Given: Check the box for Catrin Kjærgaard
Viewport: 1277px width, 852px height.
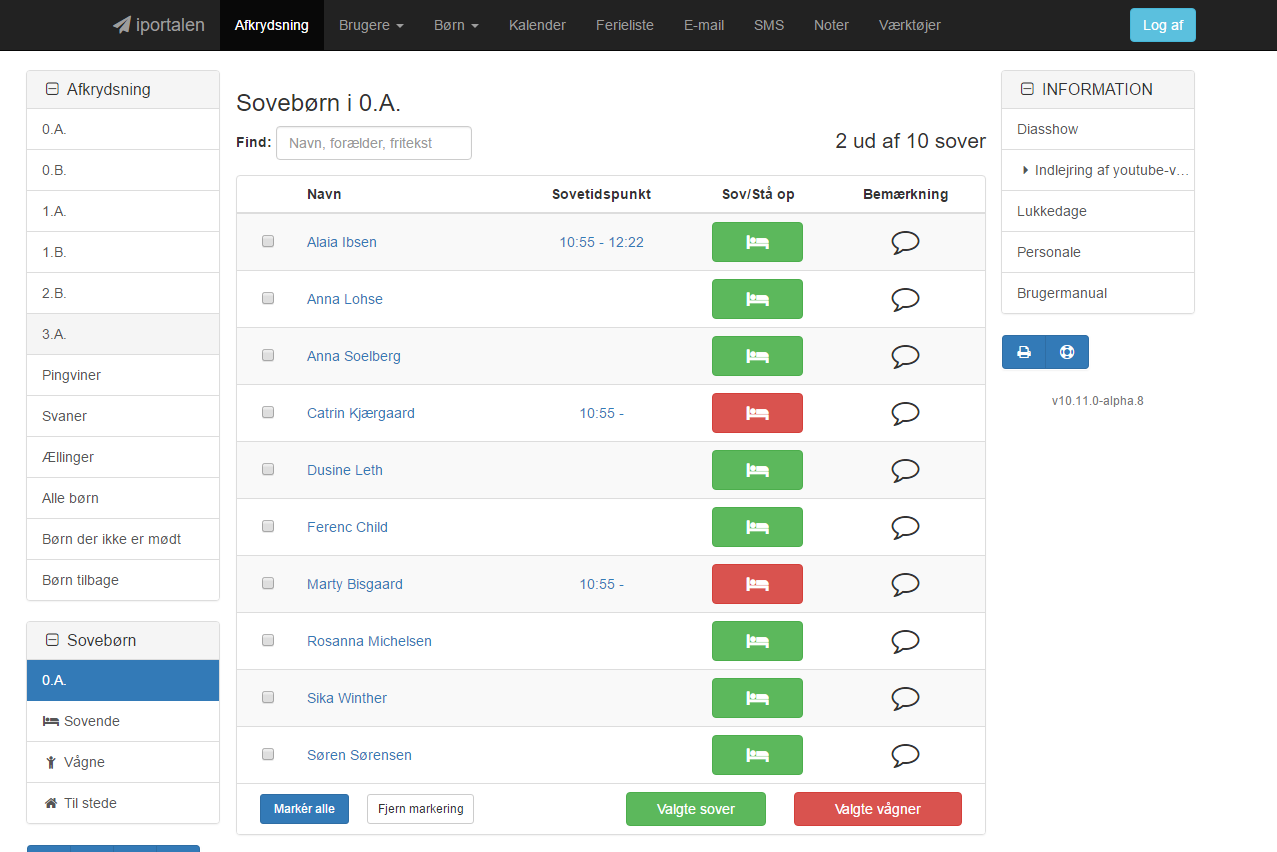Looking at the screenshot, I should (x=268, y=412).
